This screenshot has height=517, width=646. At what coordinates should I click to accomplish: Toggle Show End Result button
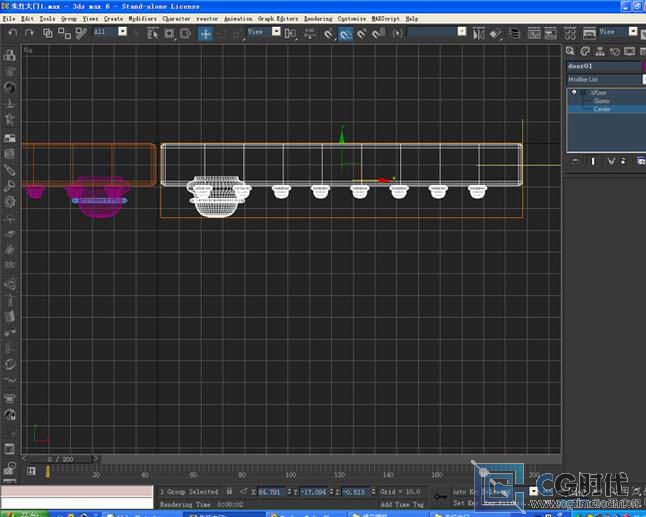point(593,161)
